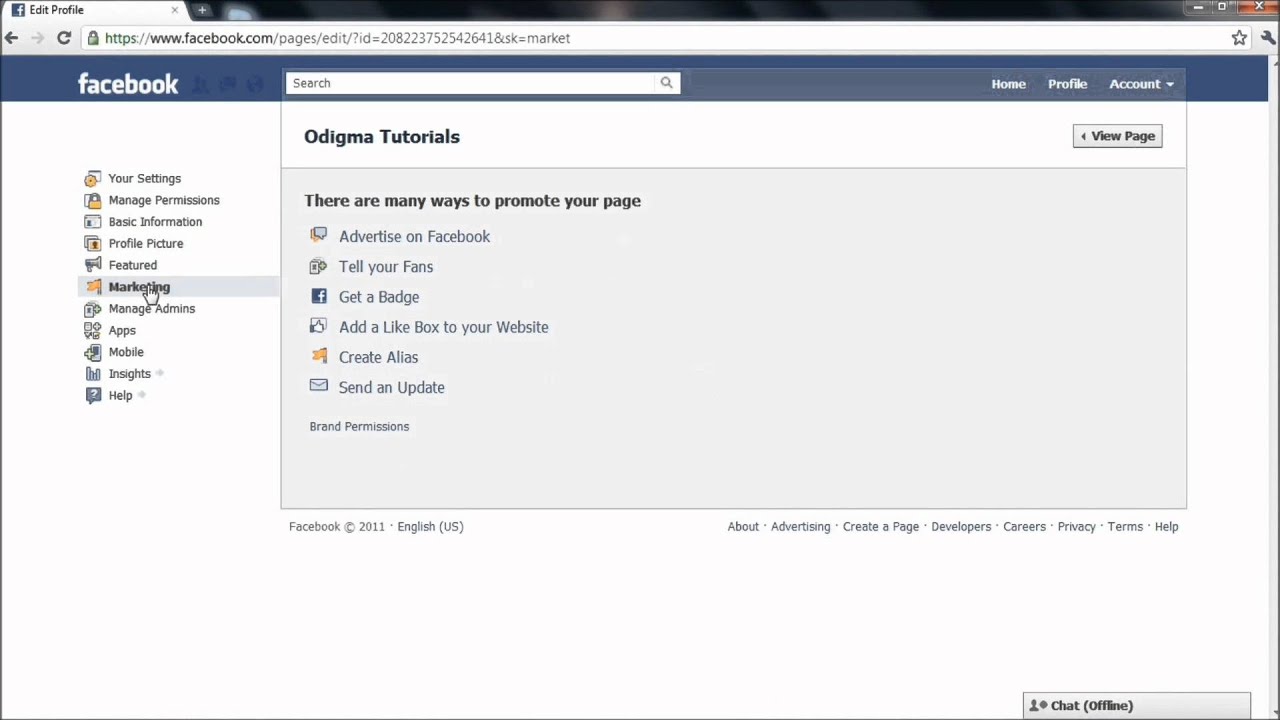This screenshot has width=1280, height=720.
Task: Click the browser forward arrow
Action: click(38, 38)
